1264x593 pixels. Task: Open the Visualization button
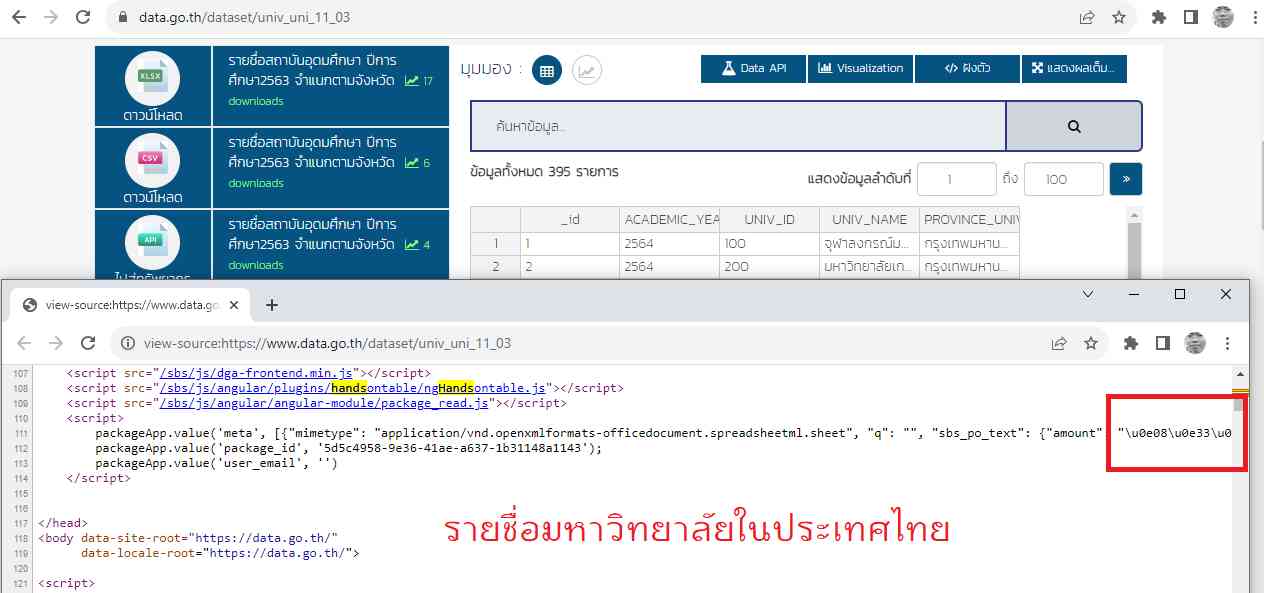(860, 68)
